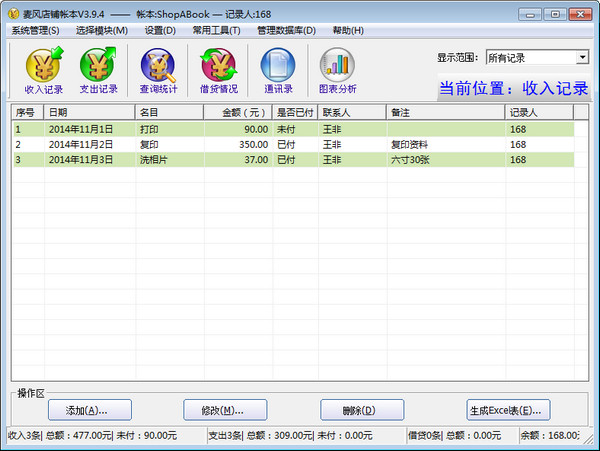Image resolution: width=600 pixels, height=451 pixels.
Task: Open the 收入记录 income records icon
Action: 43,71
